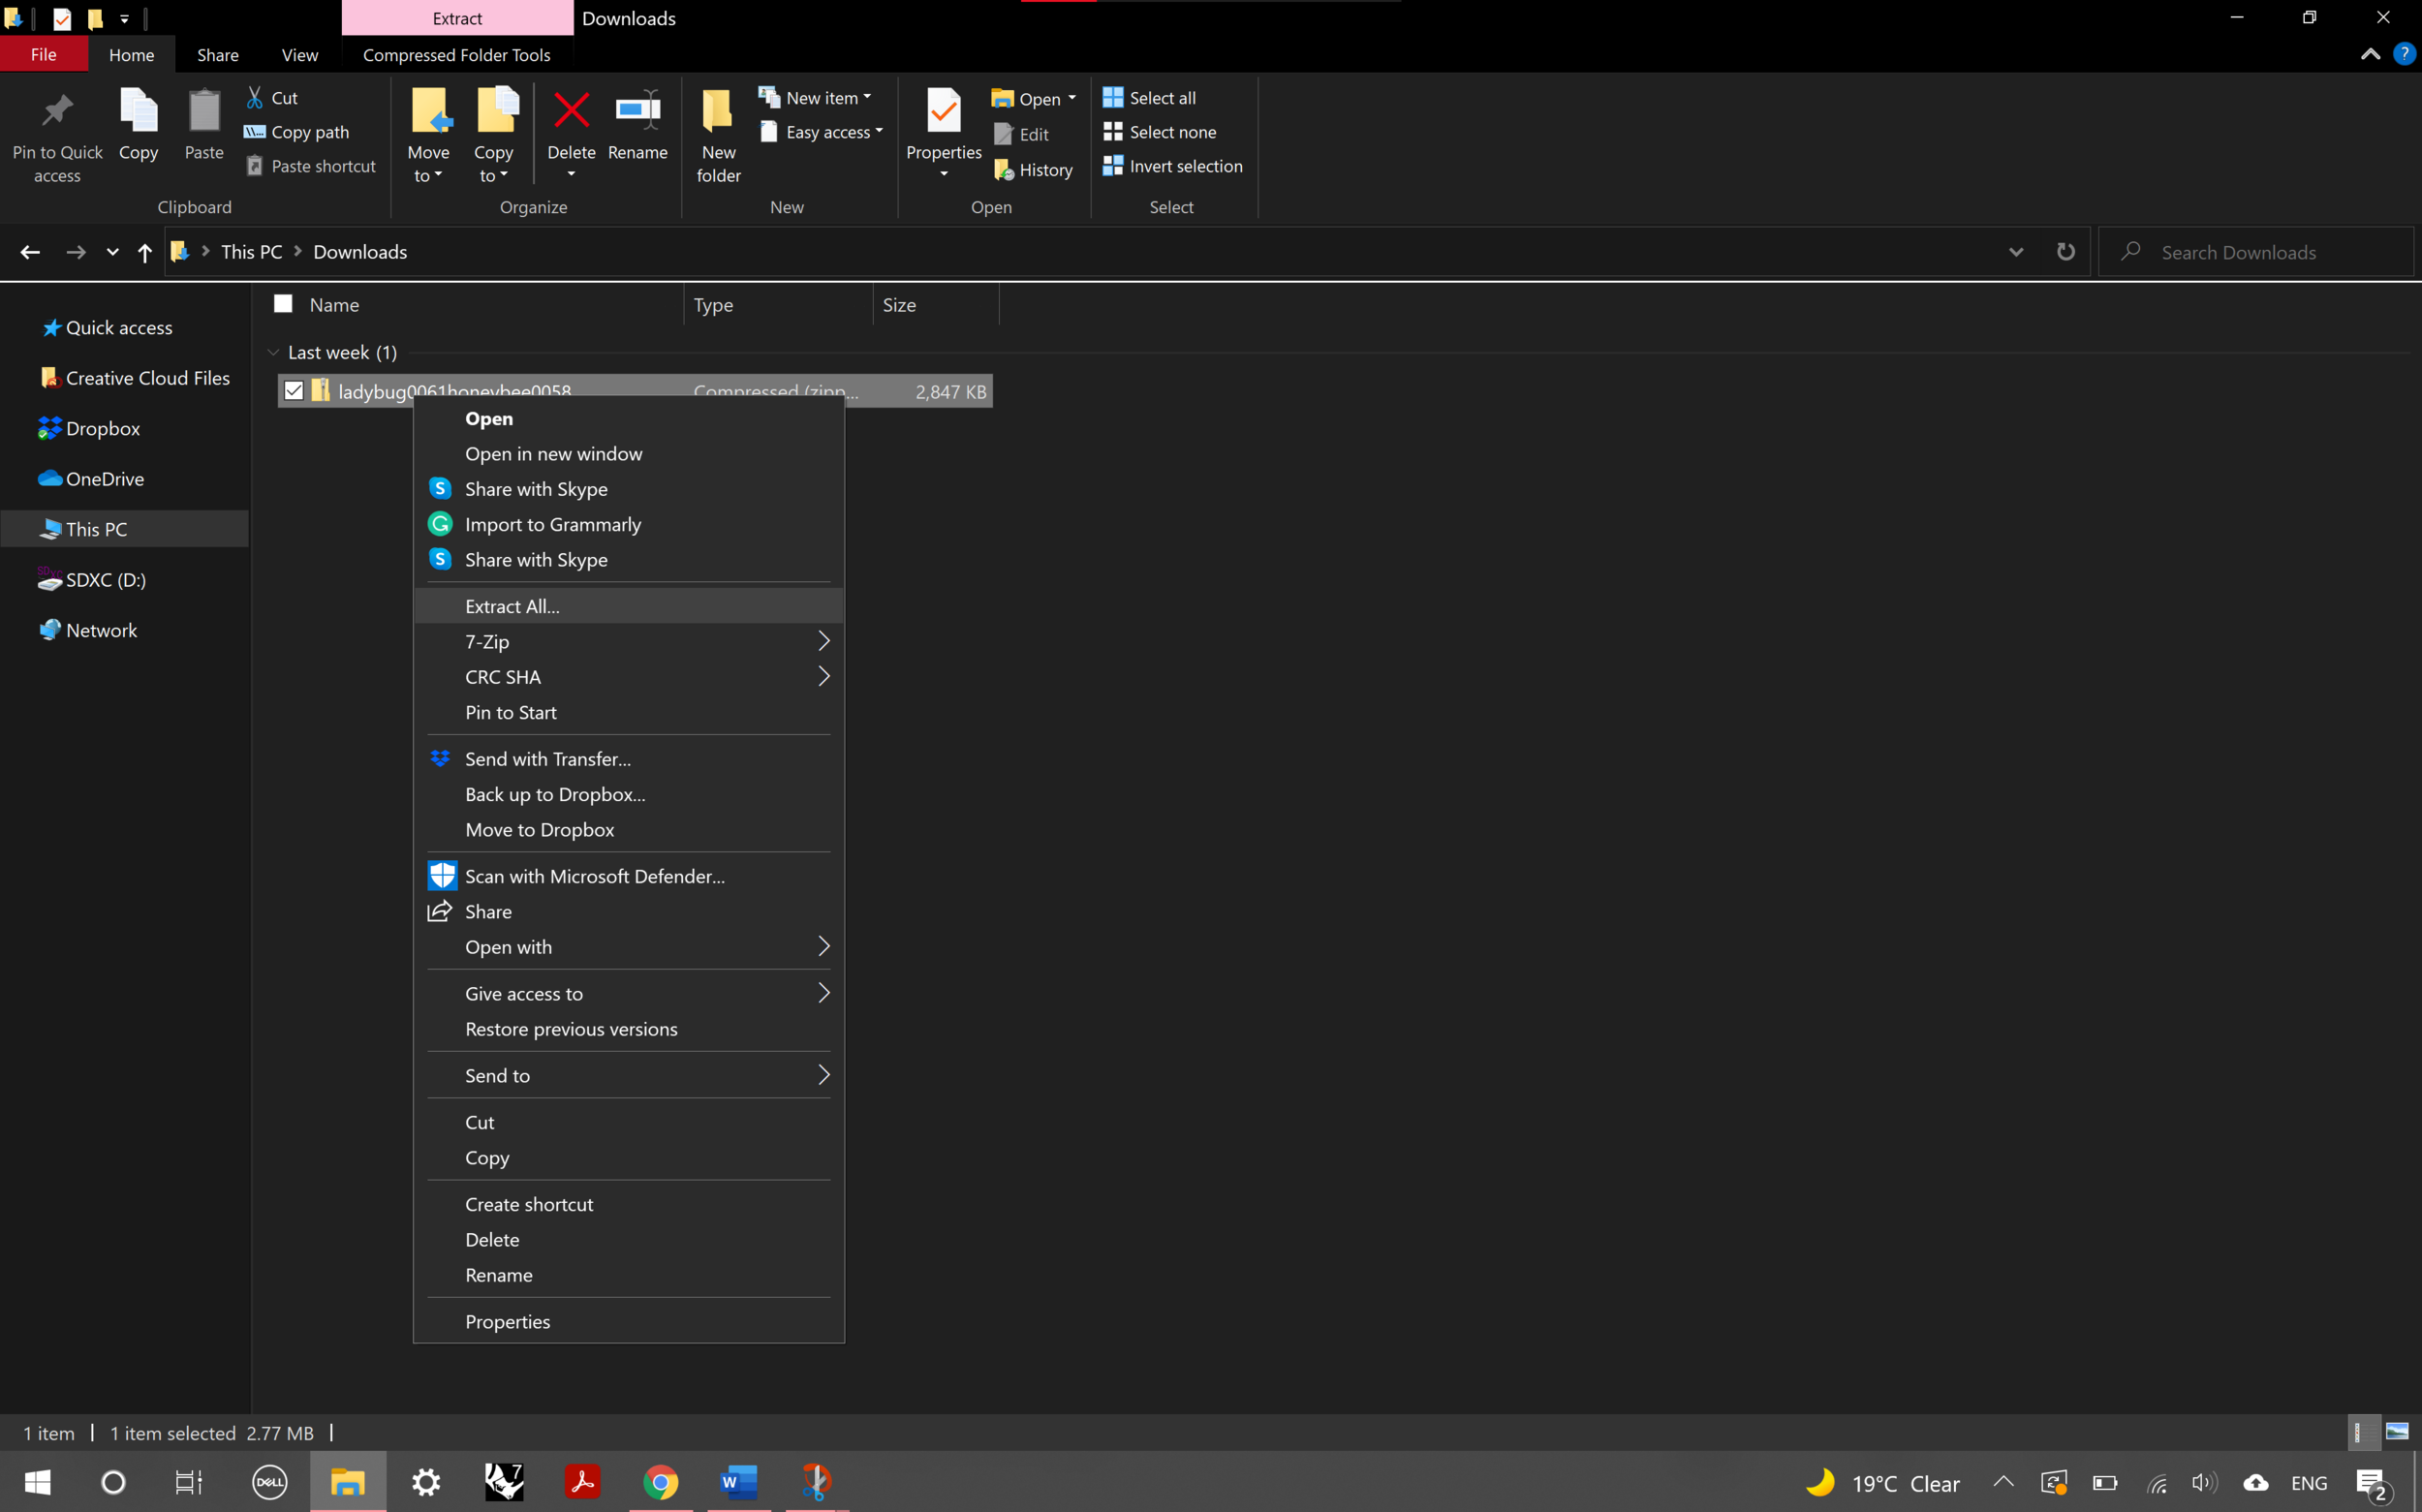The height and width of the screenshot is (1512, 2422).
Task: Open the notification center icon
Action: 2373,1483
